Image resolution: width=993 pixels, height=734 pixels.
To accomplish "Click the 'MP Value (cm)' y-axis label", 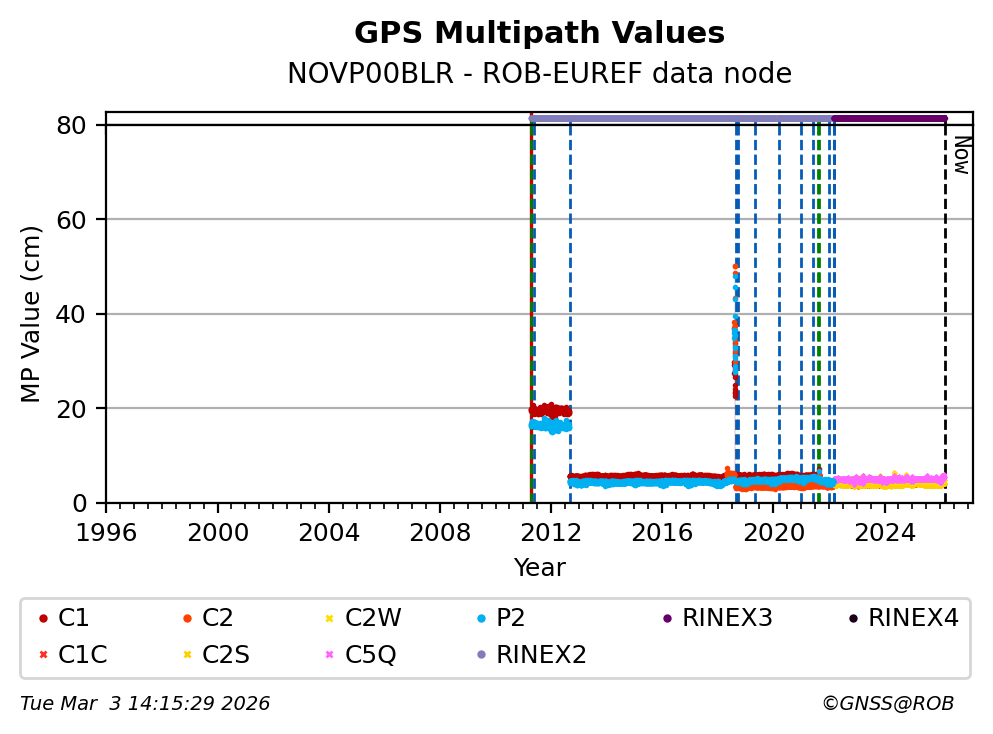I will click(31, 314).
